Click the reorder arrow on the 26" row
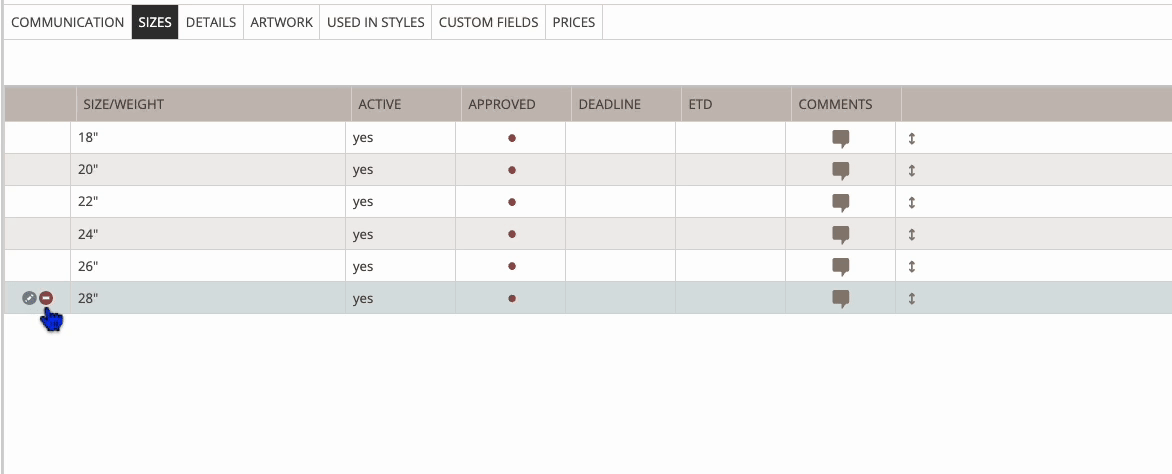This screenshot has width=1172, height=474. (x=912, y=267)
